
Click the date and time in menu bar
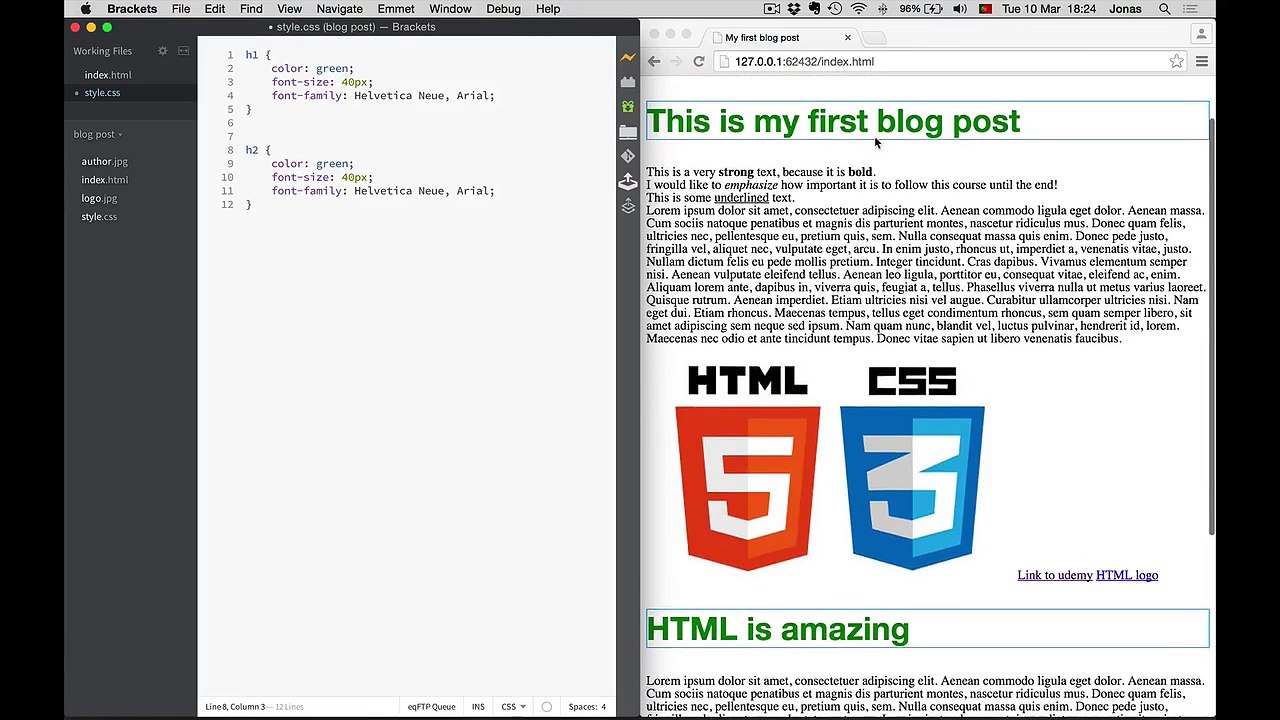pos(1048,9)
